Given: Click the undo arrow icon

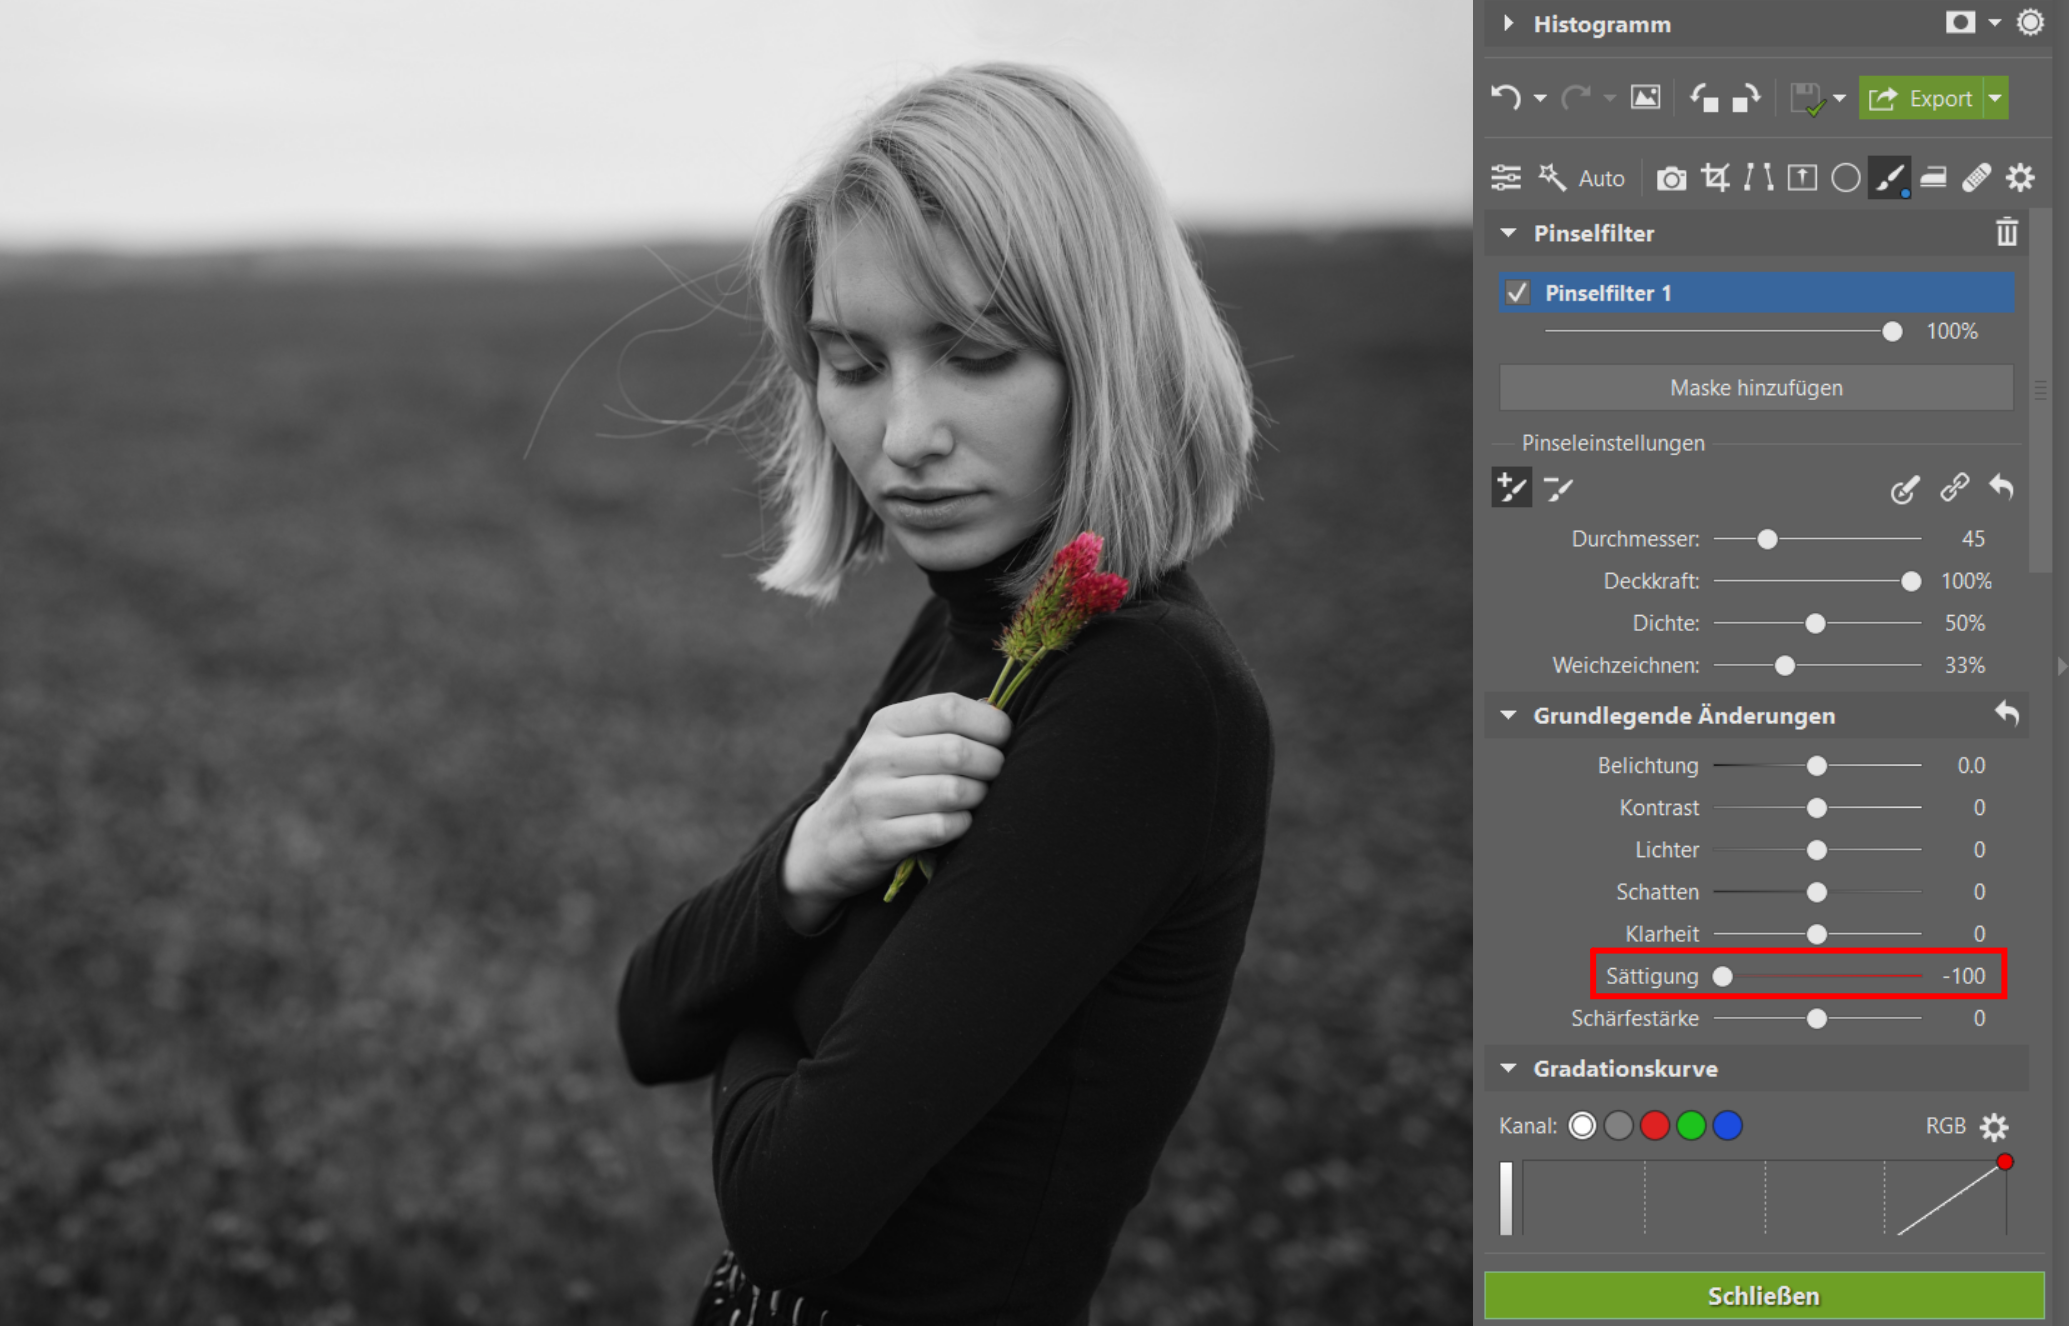Looking at the screenshot, I should [x=1506, y=98].
